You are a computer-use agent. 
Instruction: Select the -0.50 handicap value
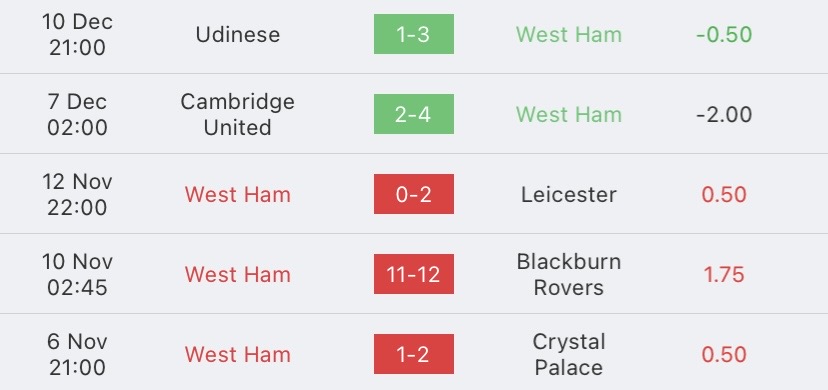tap(724, 34)
